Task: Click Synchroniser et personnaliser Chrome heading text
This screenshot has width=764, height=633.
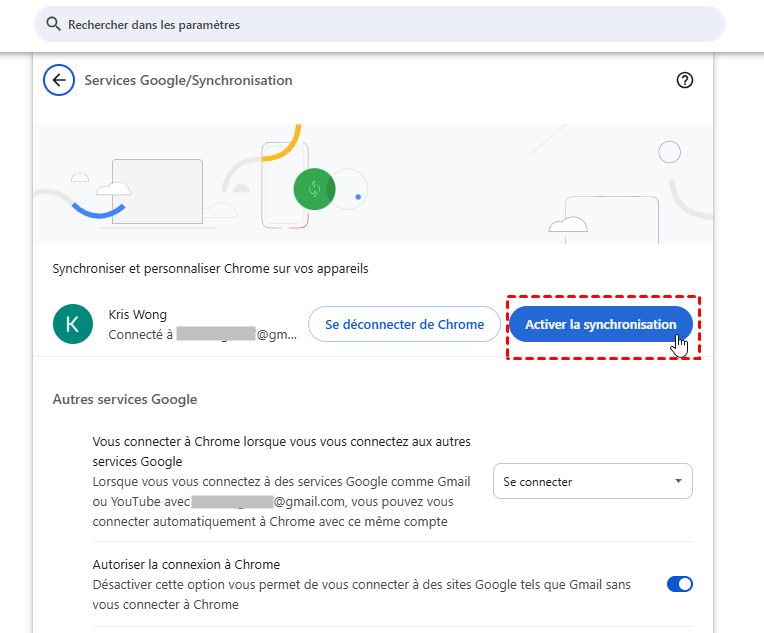Action: 210,269
